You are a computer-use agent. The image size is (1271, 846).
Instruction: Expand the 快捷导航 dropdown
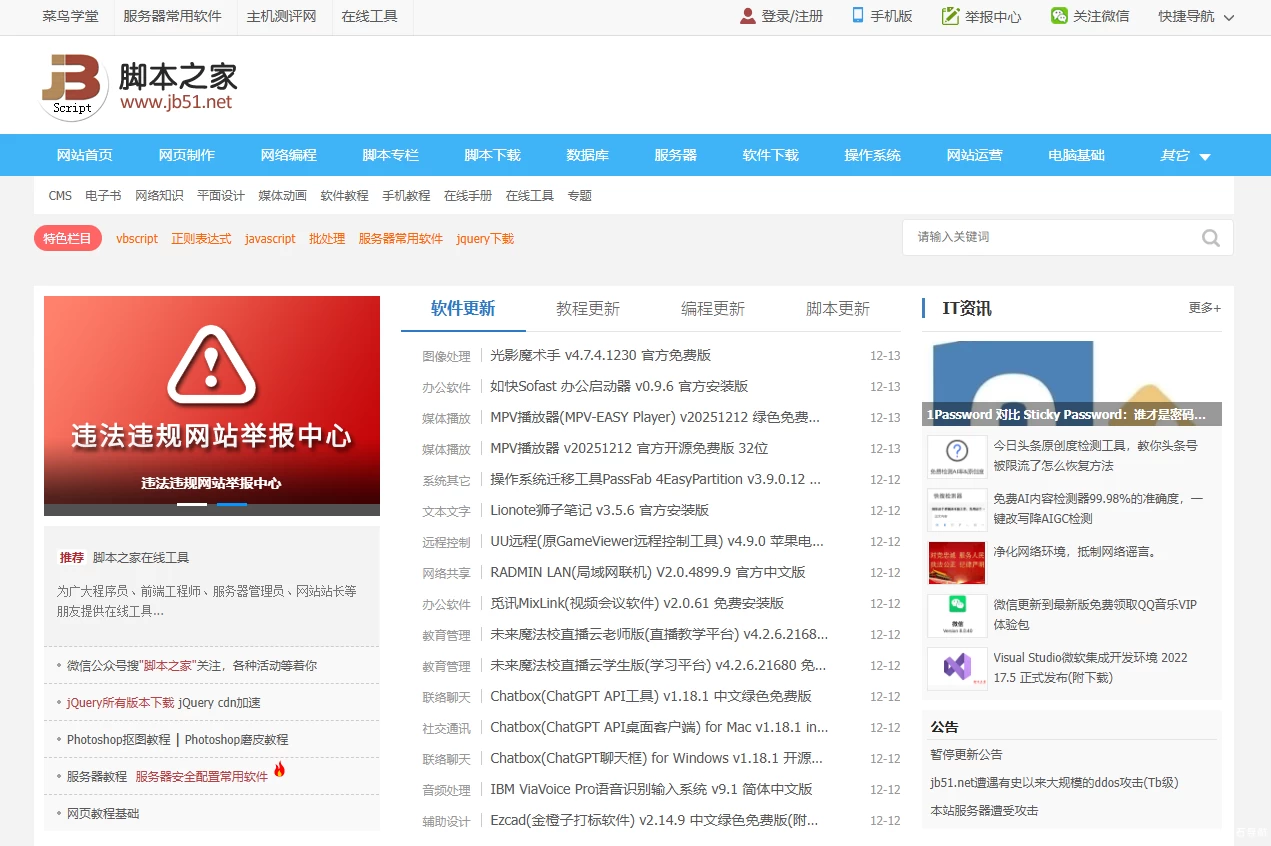pos(1196,17)
